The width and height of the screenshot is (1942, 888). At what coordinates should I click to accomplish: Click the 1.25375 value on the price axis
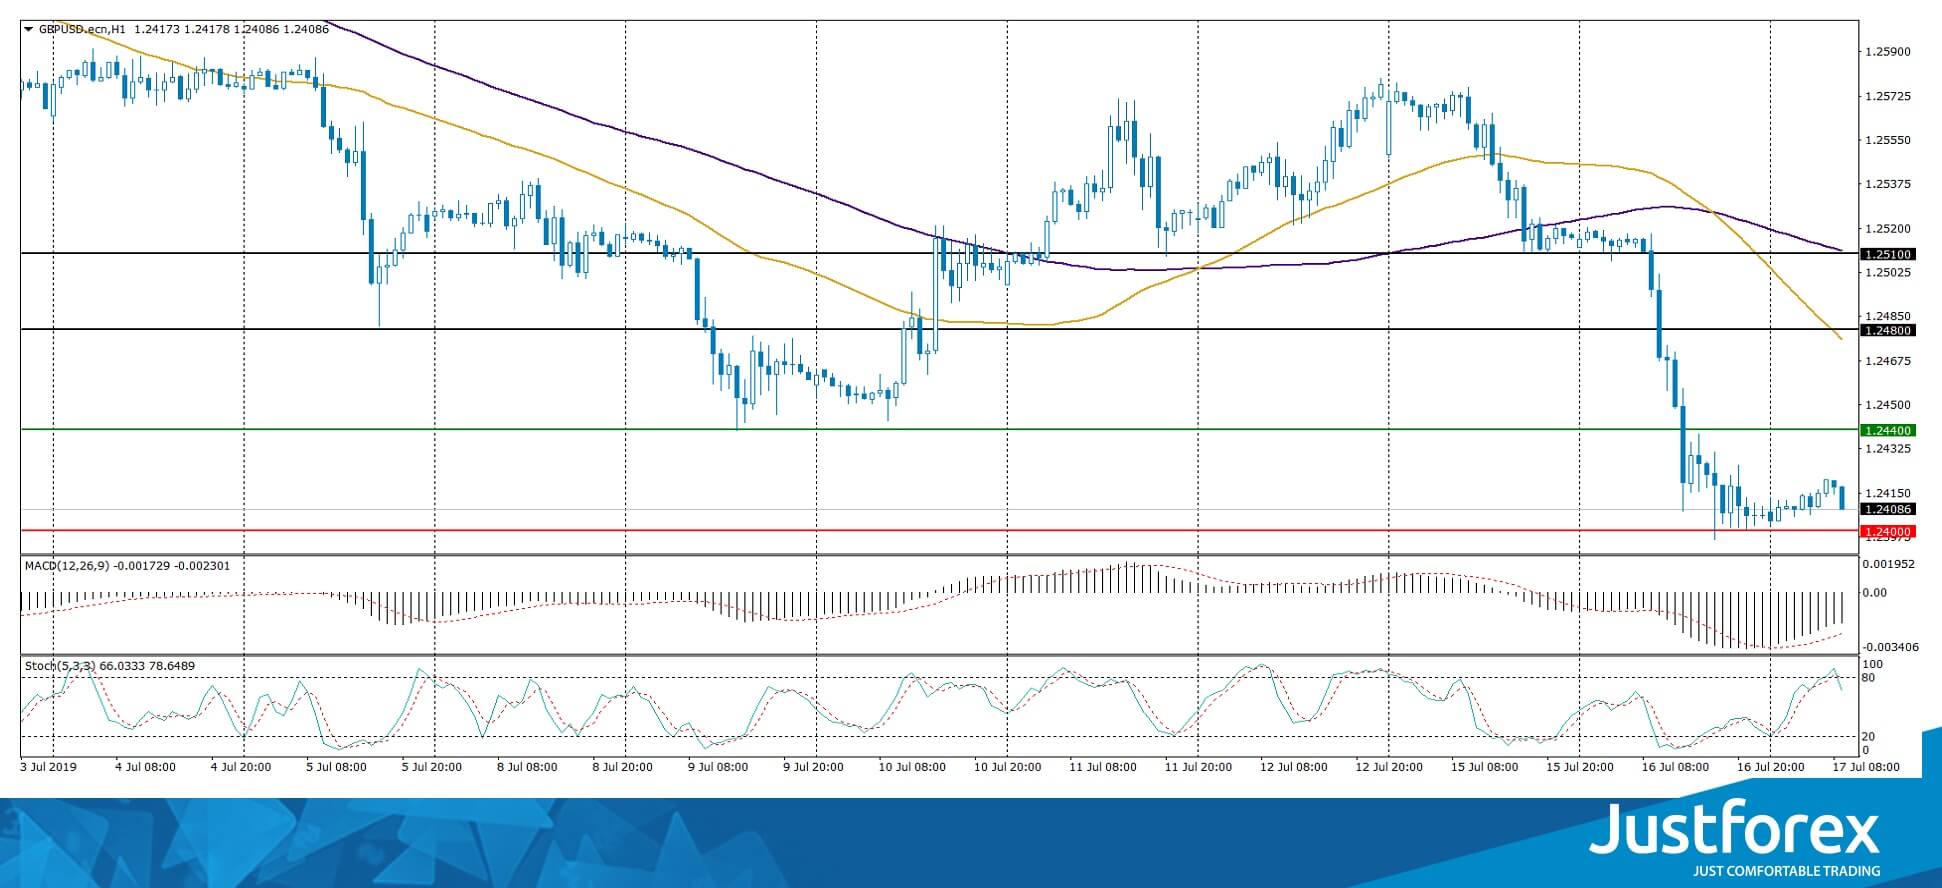click(x=1888, y=184)
